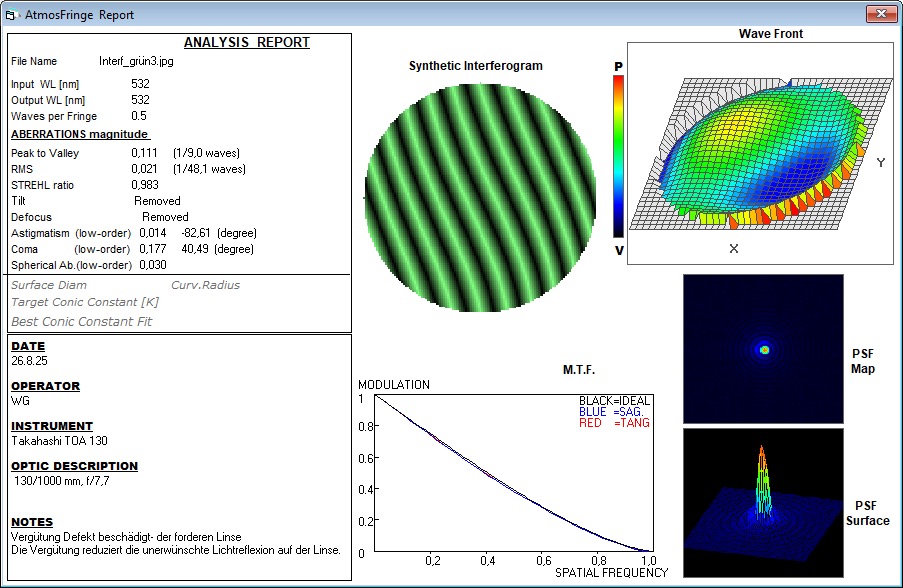The width and height of the screenshot is (903, 588).
Task: Click the OPERATOR field value WG
Action: 20,401
